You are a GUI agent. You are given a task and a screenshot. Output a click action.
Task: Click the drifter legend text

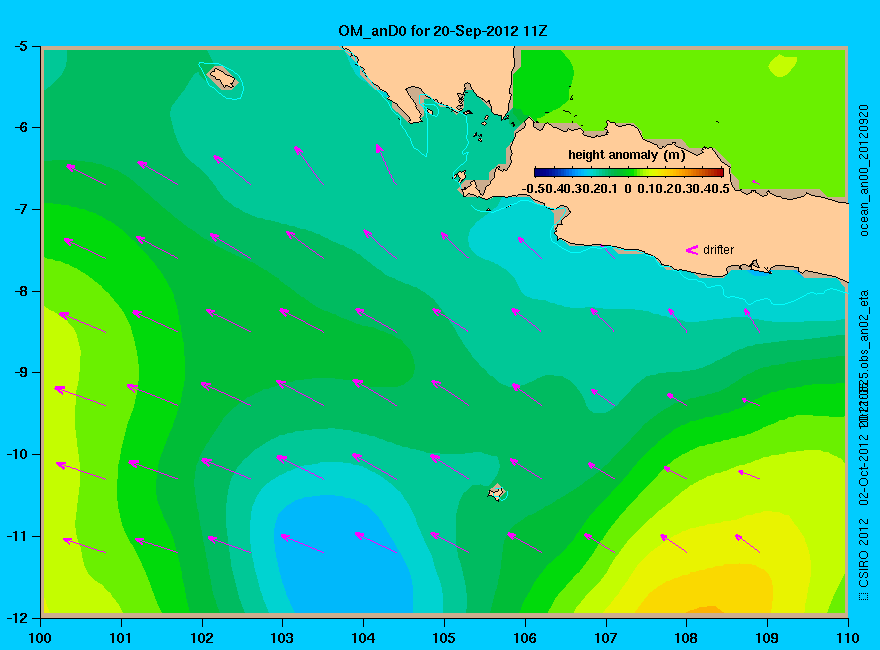(718, 250)
